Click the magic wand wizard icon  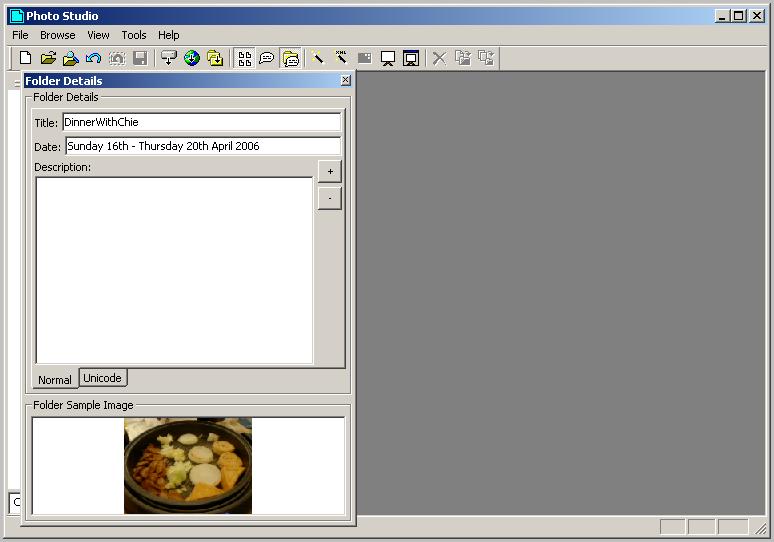pos(317,58)
